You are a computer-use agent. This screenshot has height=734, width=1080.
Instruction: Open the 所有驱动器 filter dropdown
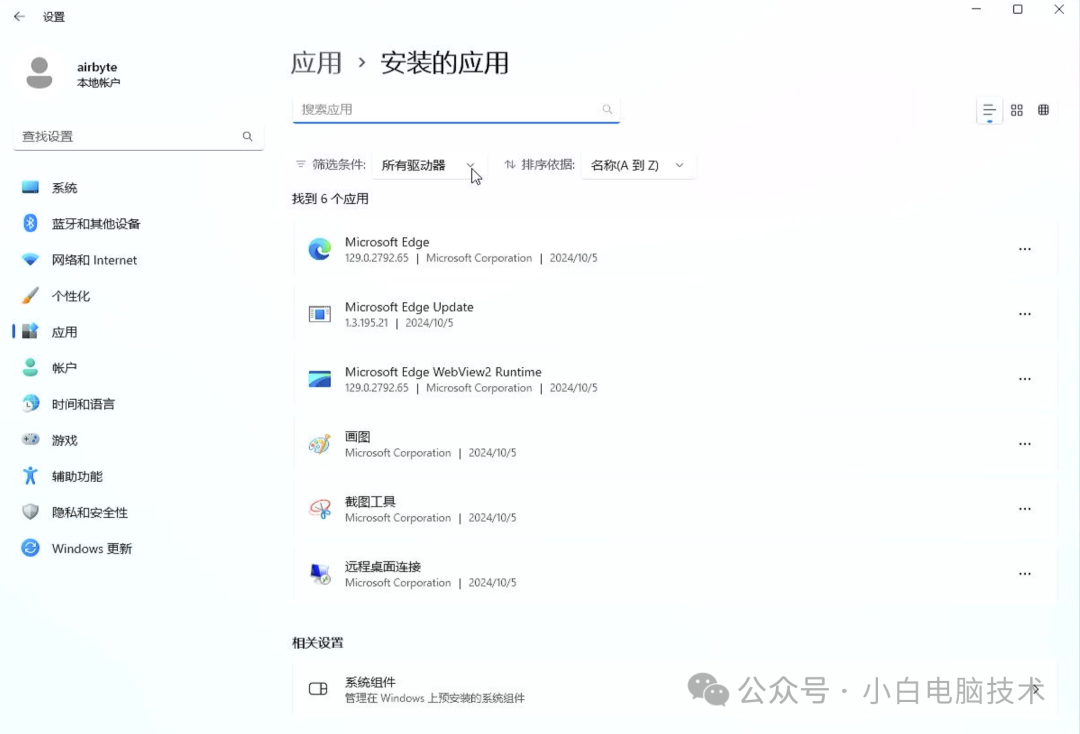click(x=429, y=165)
